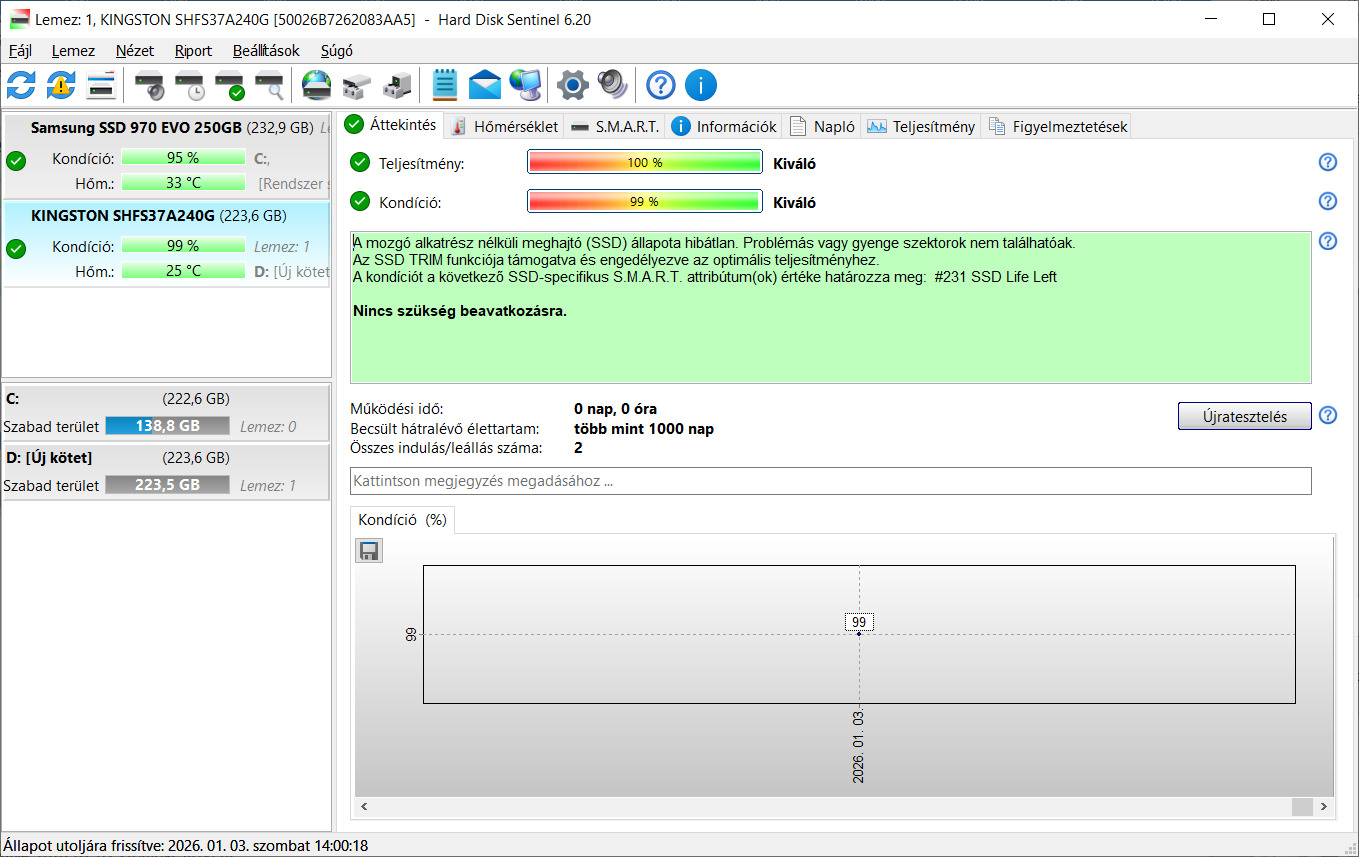This screenshot has width=1359, height=857.
Task: Open the Fájl menu
Action: [21, 51]
